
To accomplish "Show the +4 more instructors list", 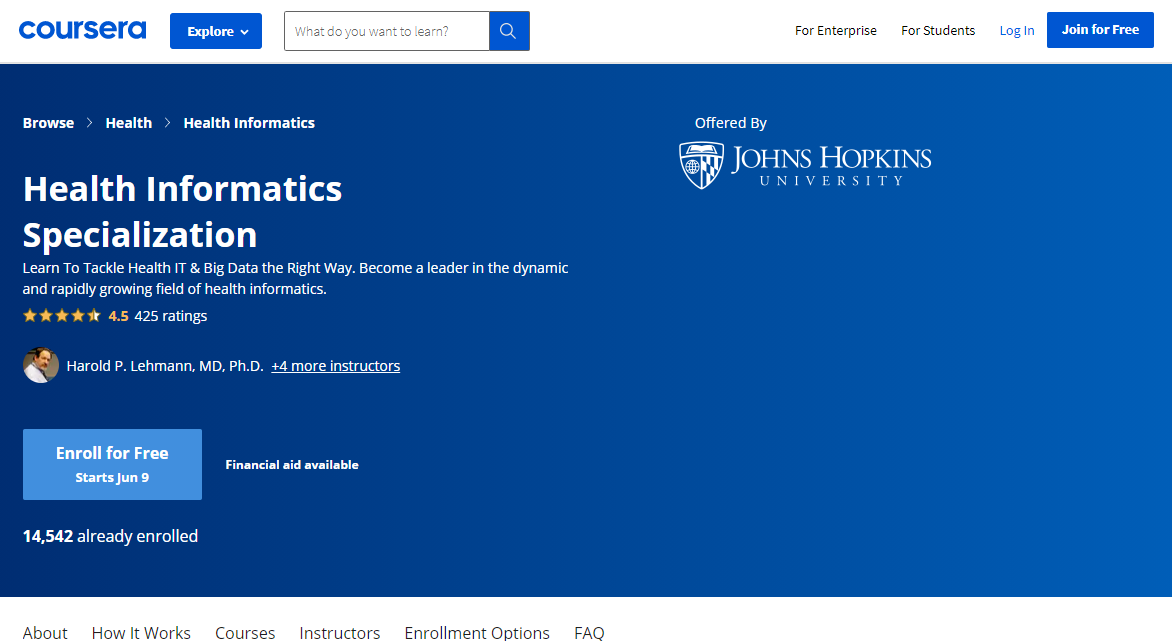I will (x=335, y=366).
